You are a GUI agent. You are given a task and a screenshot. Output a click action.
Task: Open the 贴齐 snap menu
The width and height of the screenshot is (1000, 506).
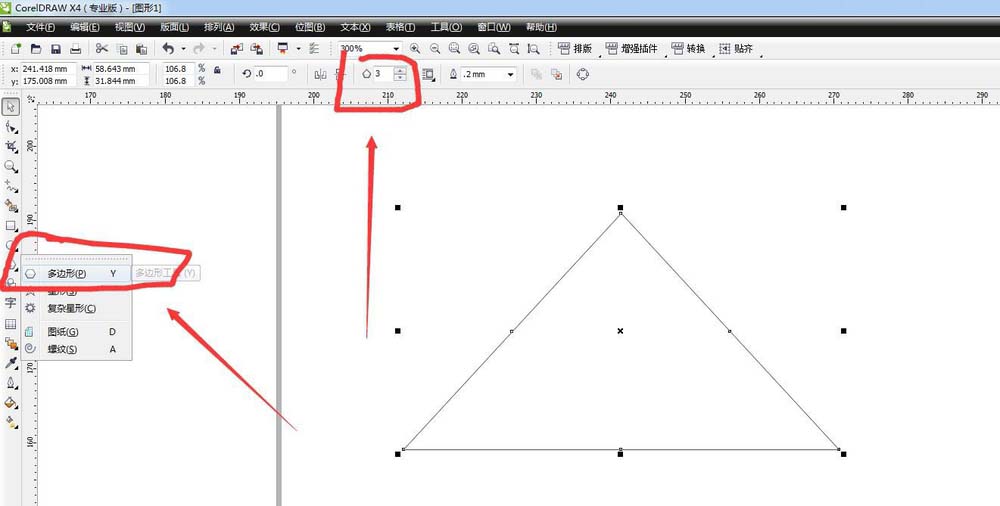pos(736,48)
